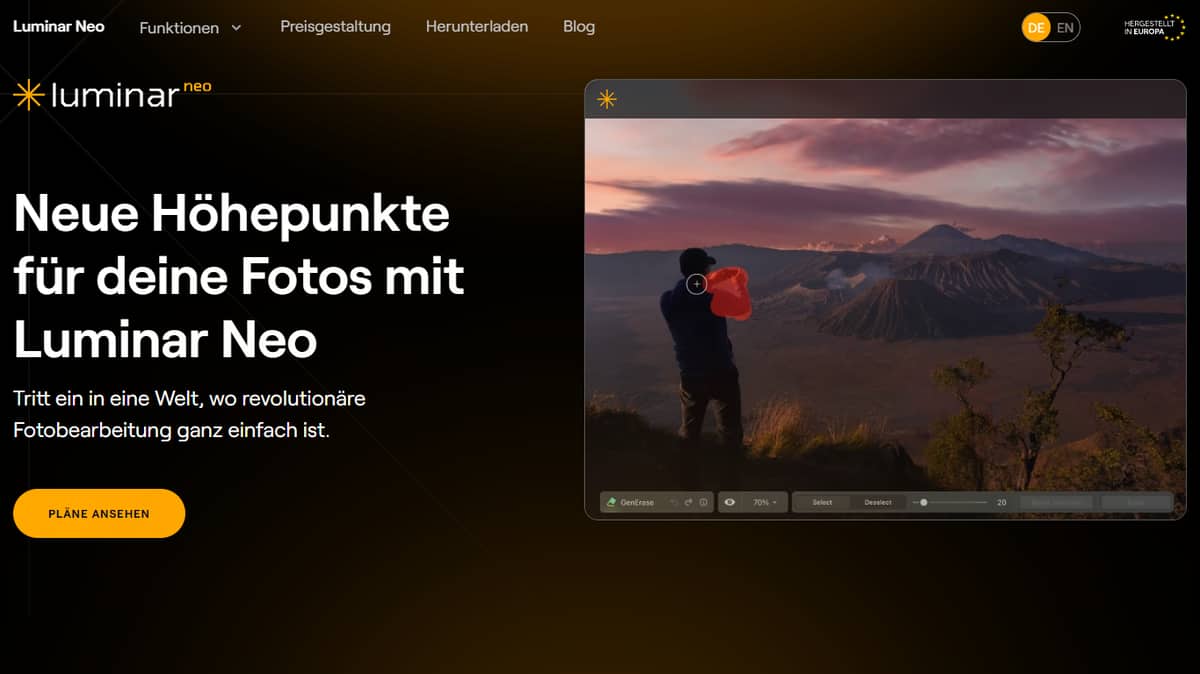Switch language to EN
The height and width of the screenshot is (674, 1200).
pos(1065,28)
